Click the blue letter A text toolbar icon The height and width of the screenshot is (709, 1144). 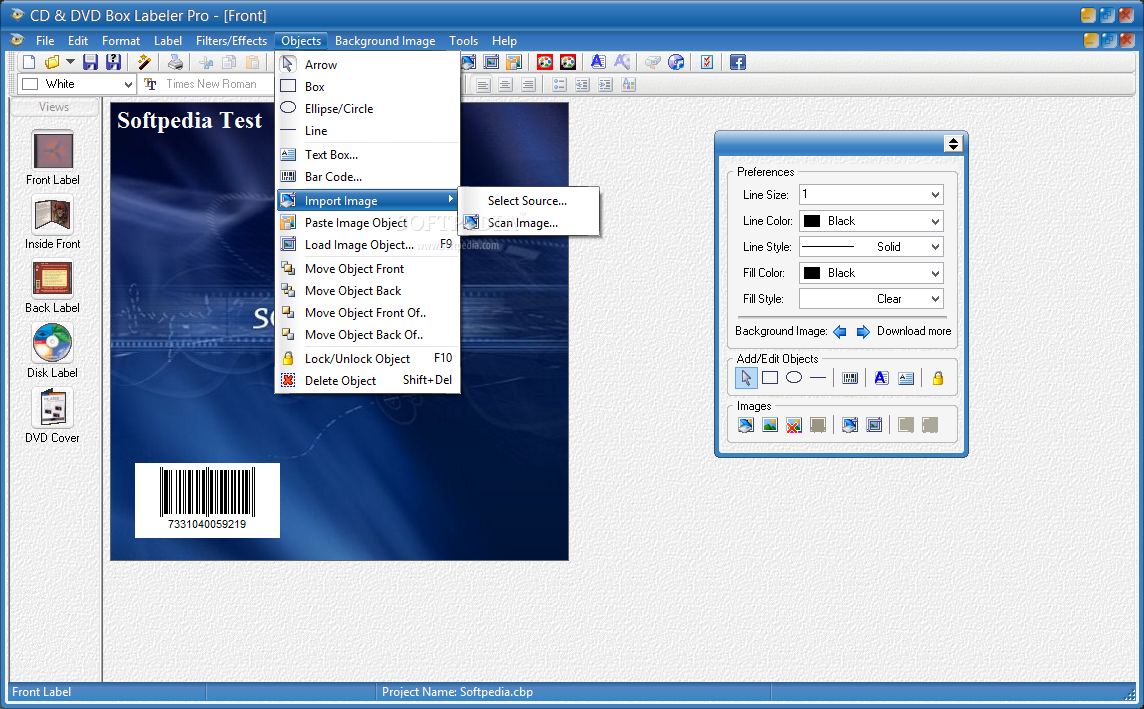tap(598, 62)
